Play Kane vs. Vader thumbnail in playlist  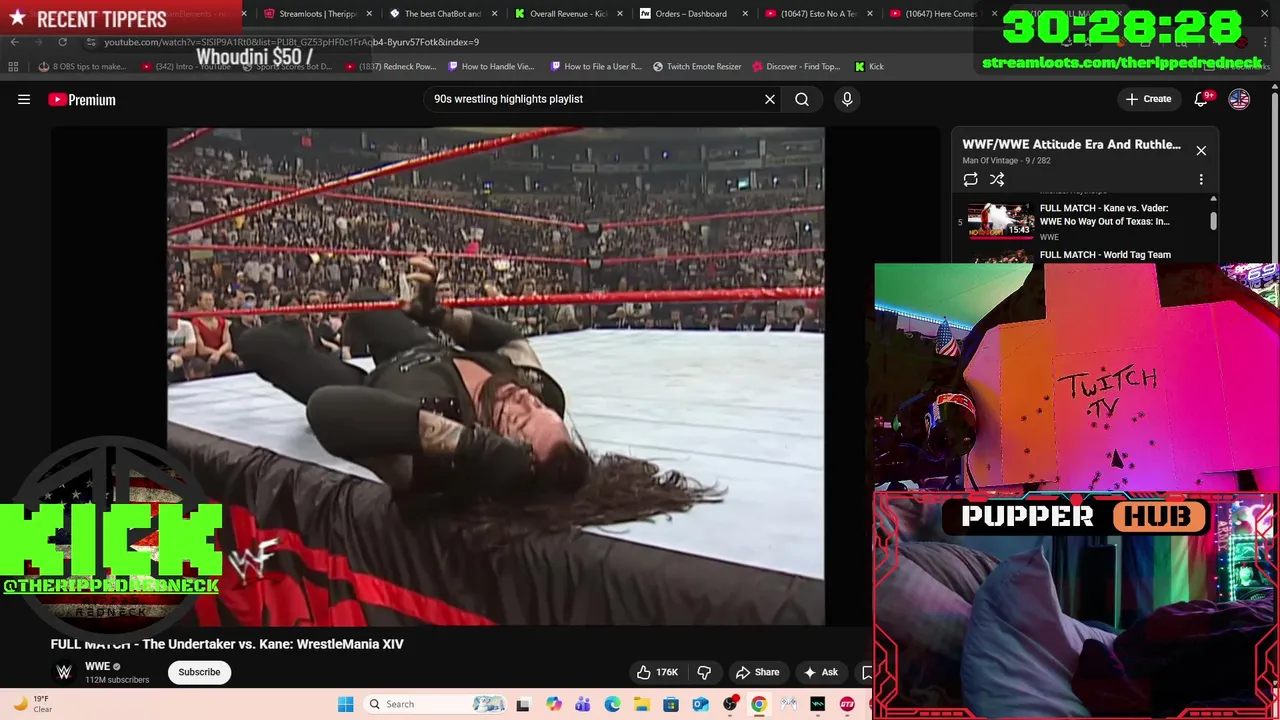click(1001, 221)
